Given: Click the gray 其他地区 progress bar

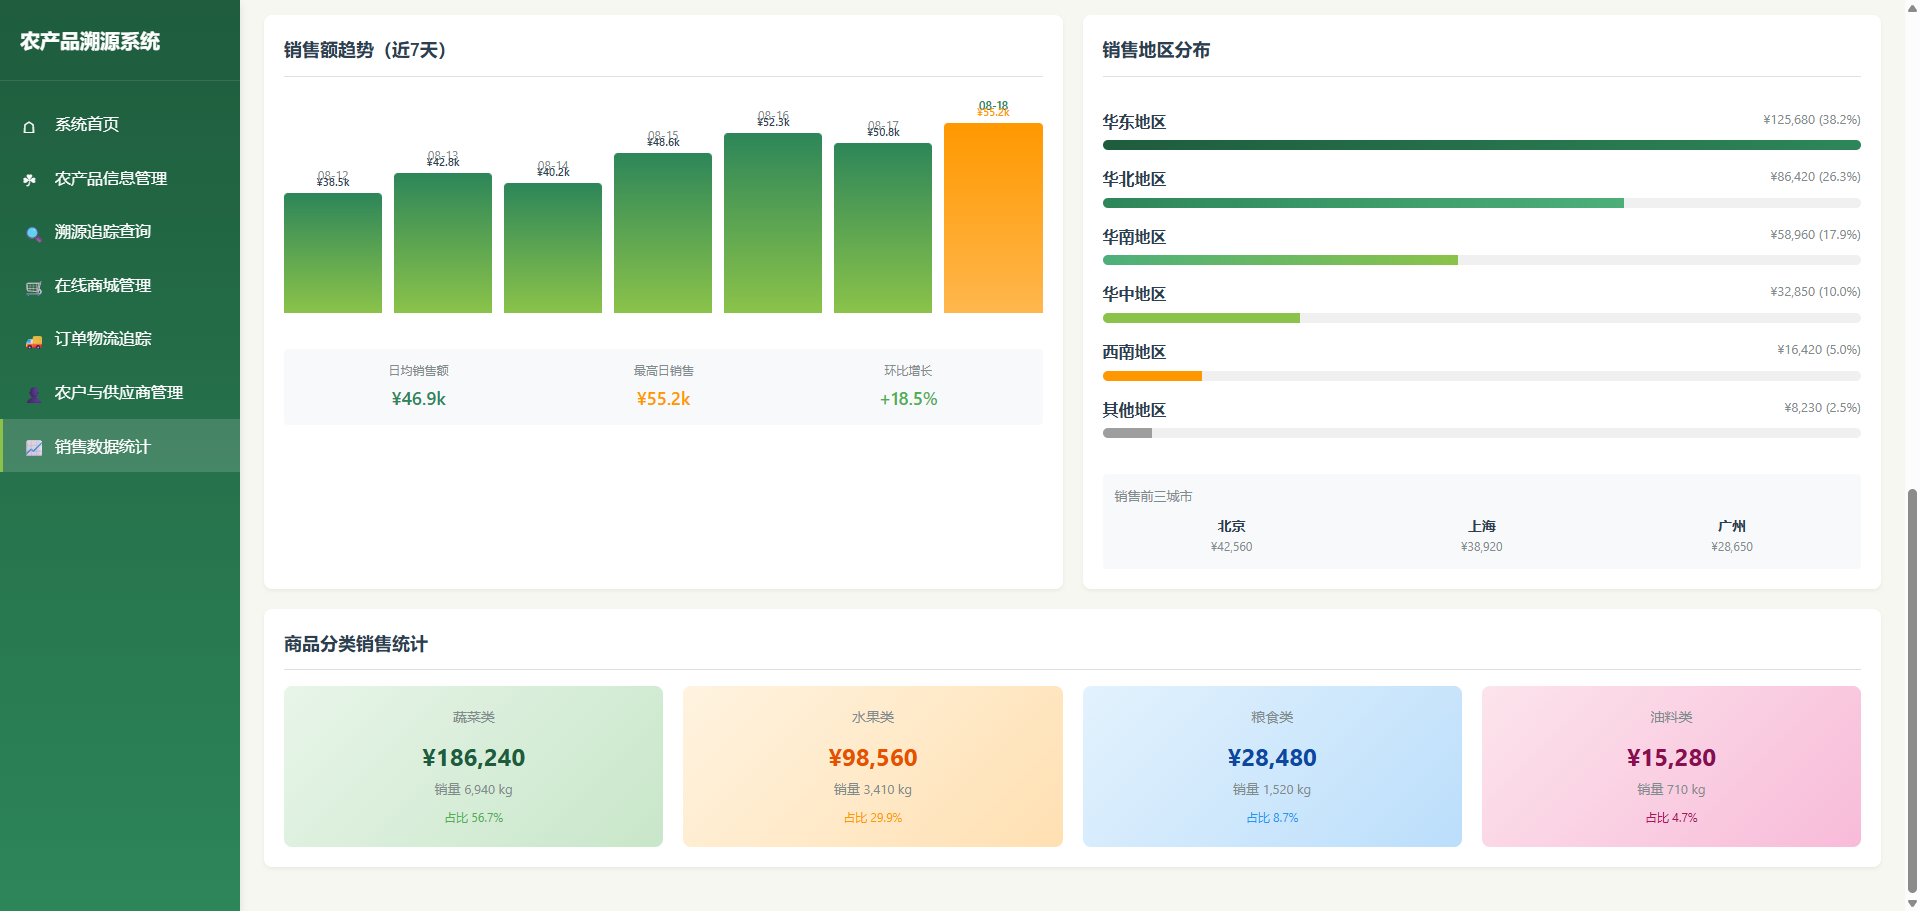Looking at the screenshot, I should tap(1127, 433).
